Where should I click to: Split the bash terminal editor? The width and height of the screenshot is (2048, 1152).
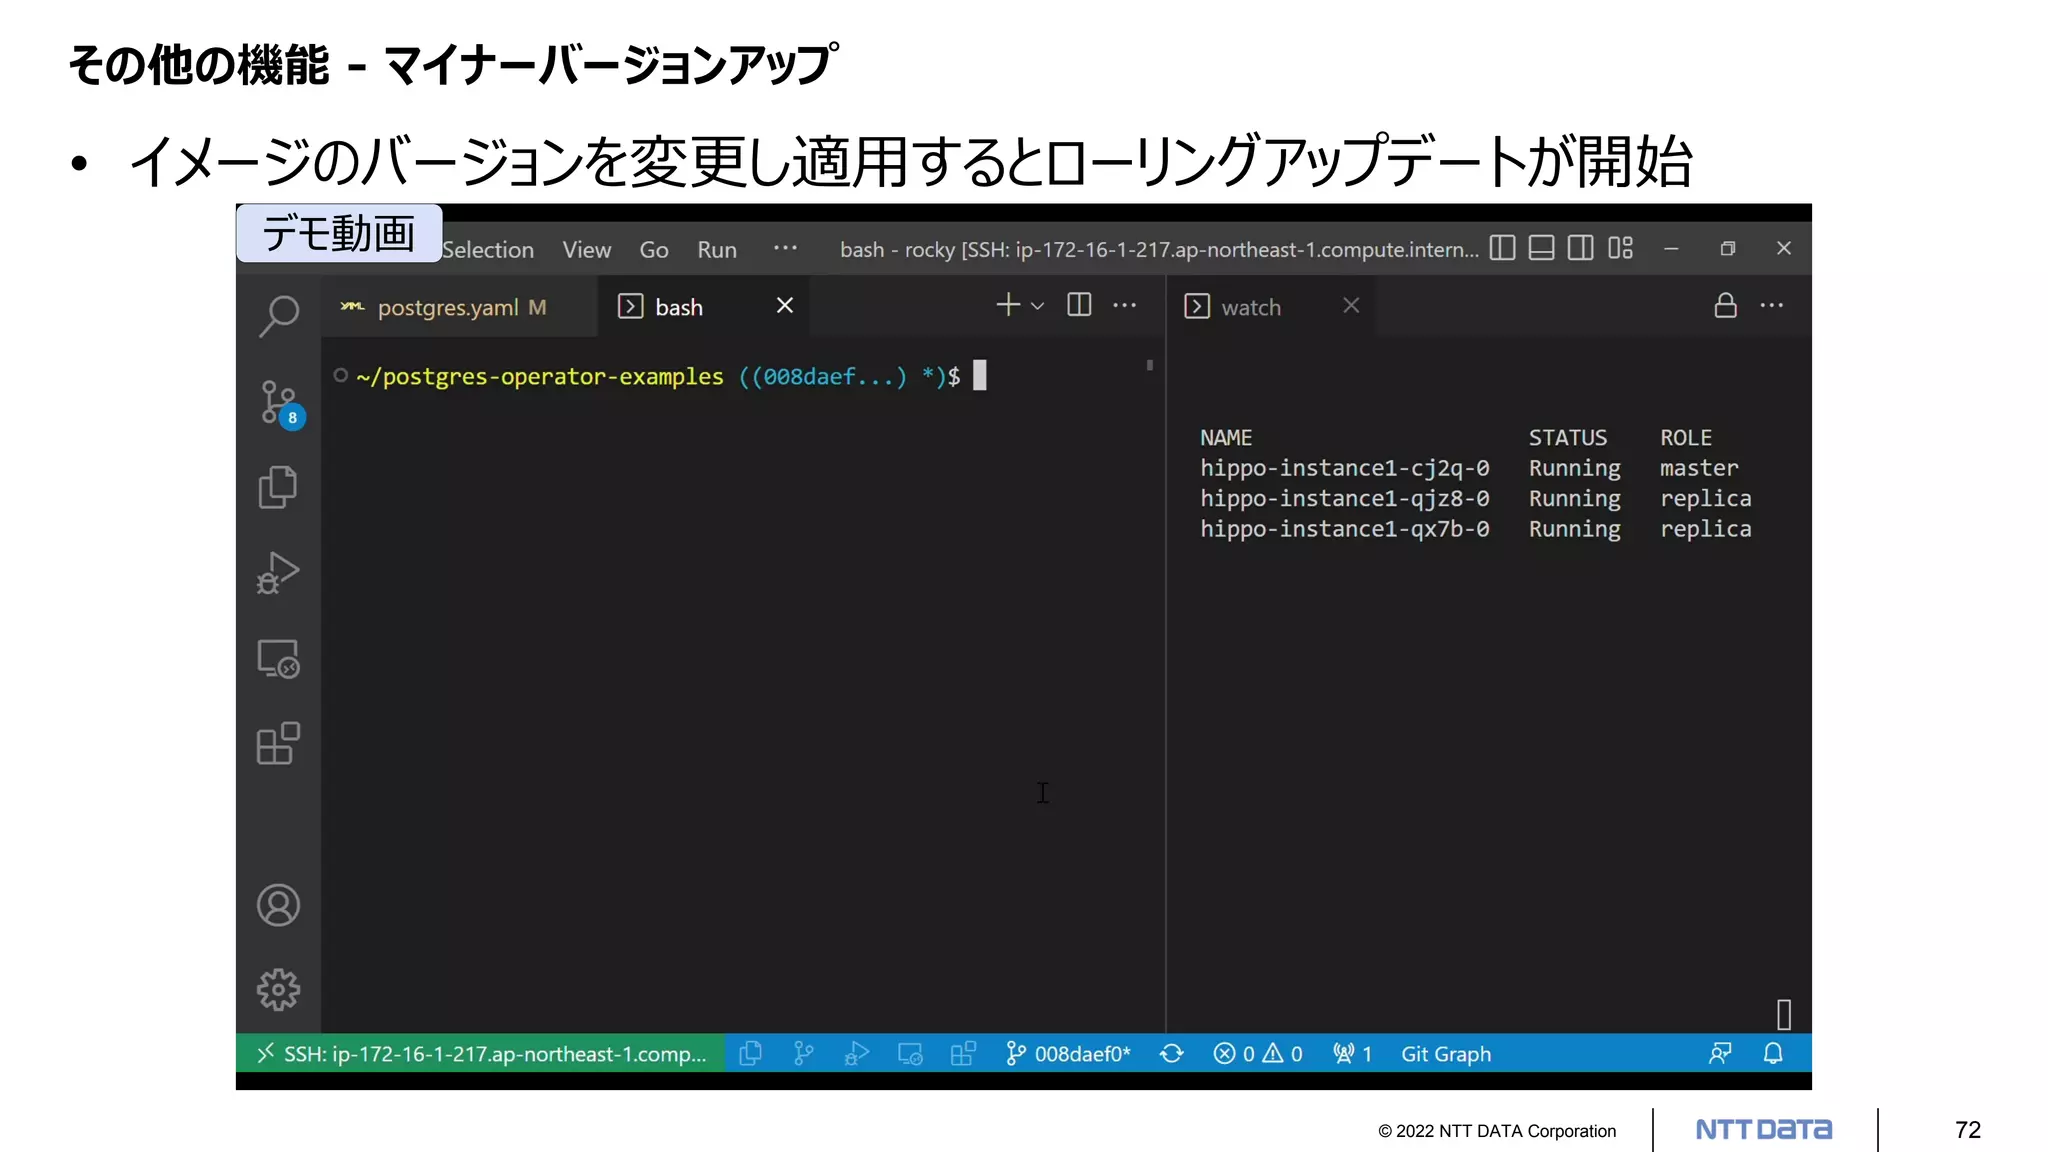pyautogui.click(x=1079, y=305)
